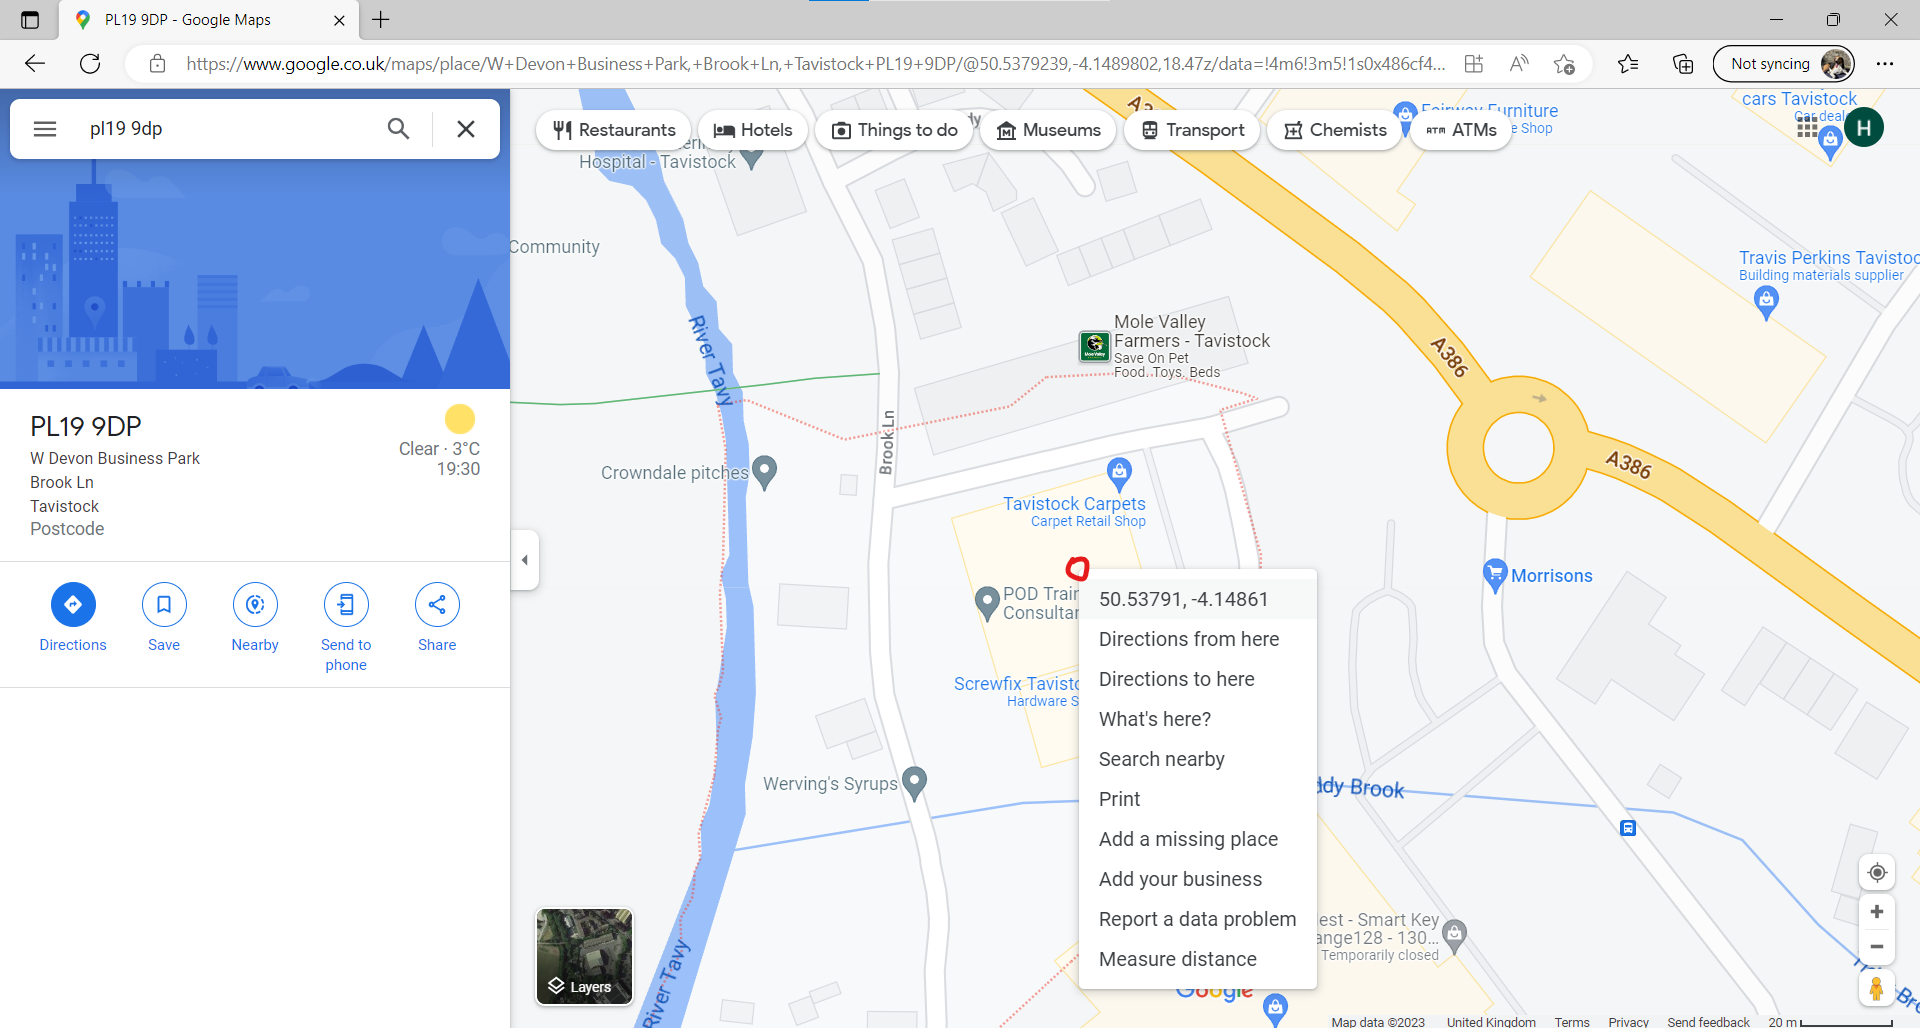
Task: Open the Terms link
Action: tap(1572, 1021)
